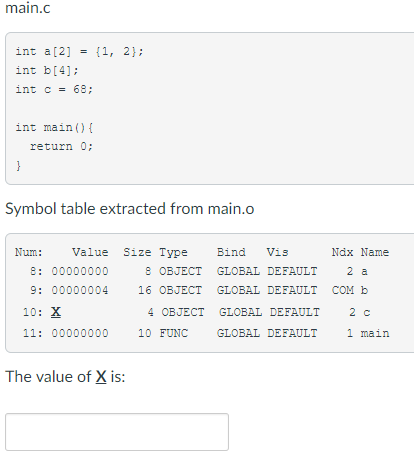
Task: Click the main.c heading text
Action: click(x=28, y=8)
